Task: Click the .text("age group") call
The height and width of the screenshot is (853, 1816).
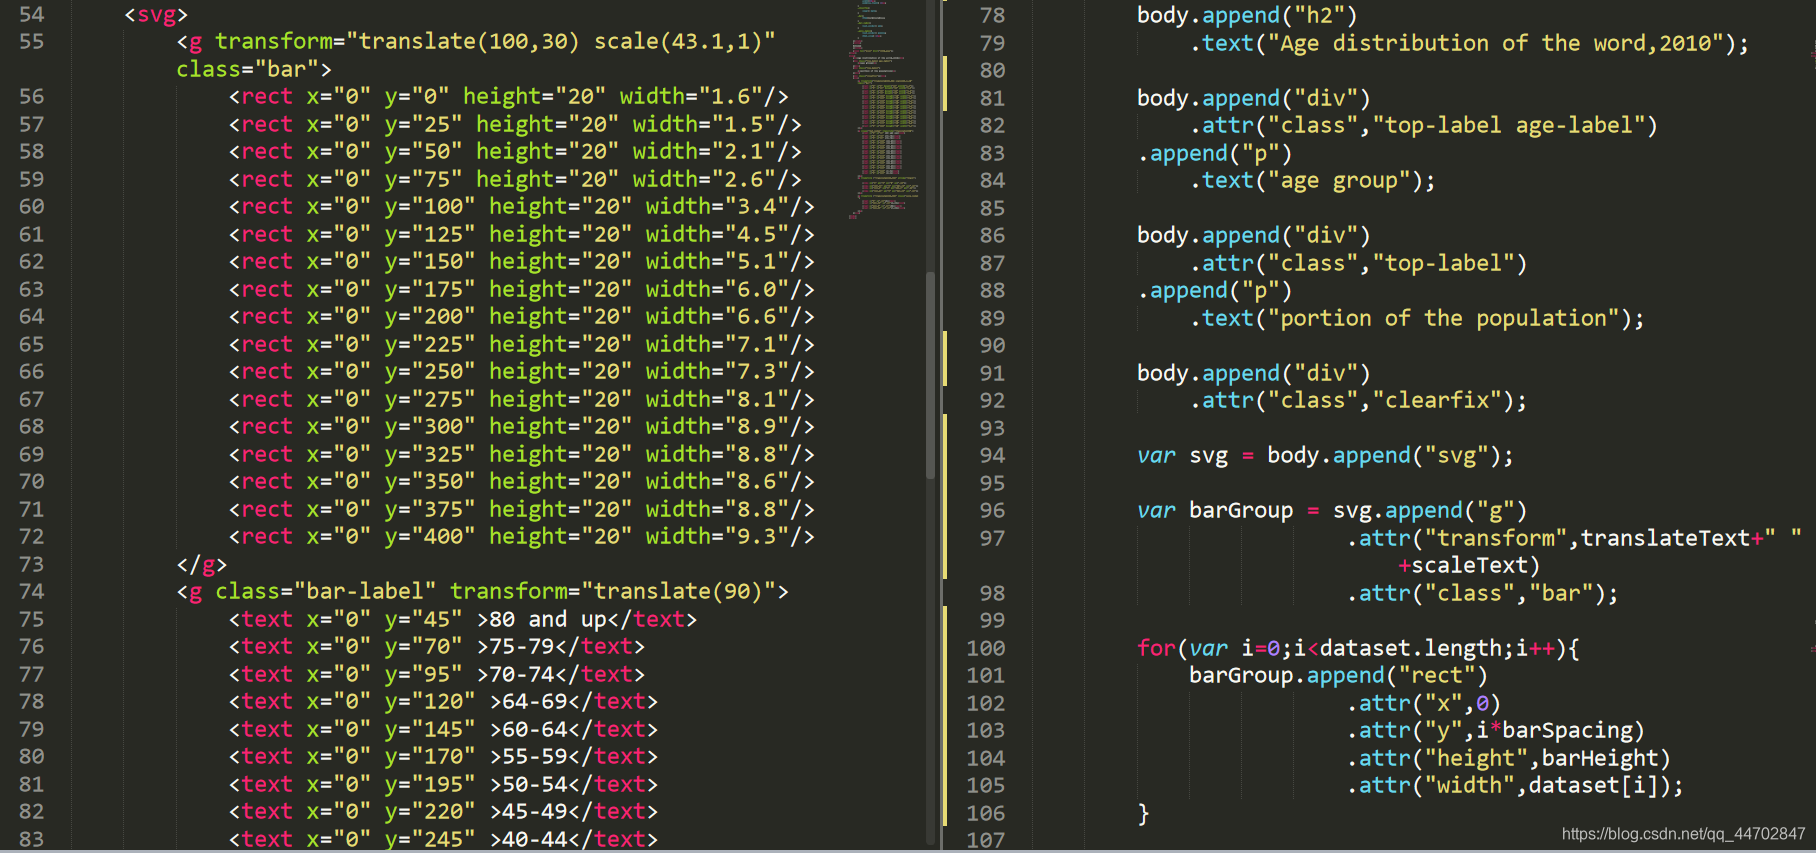Action: click(x=1313, y=180)
